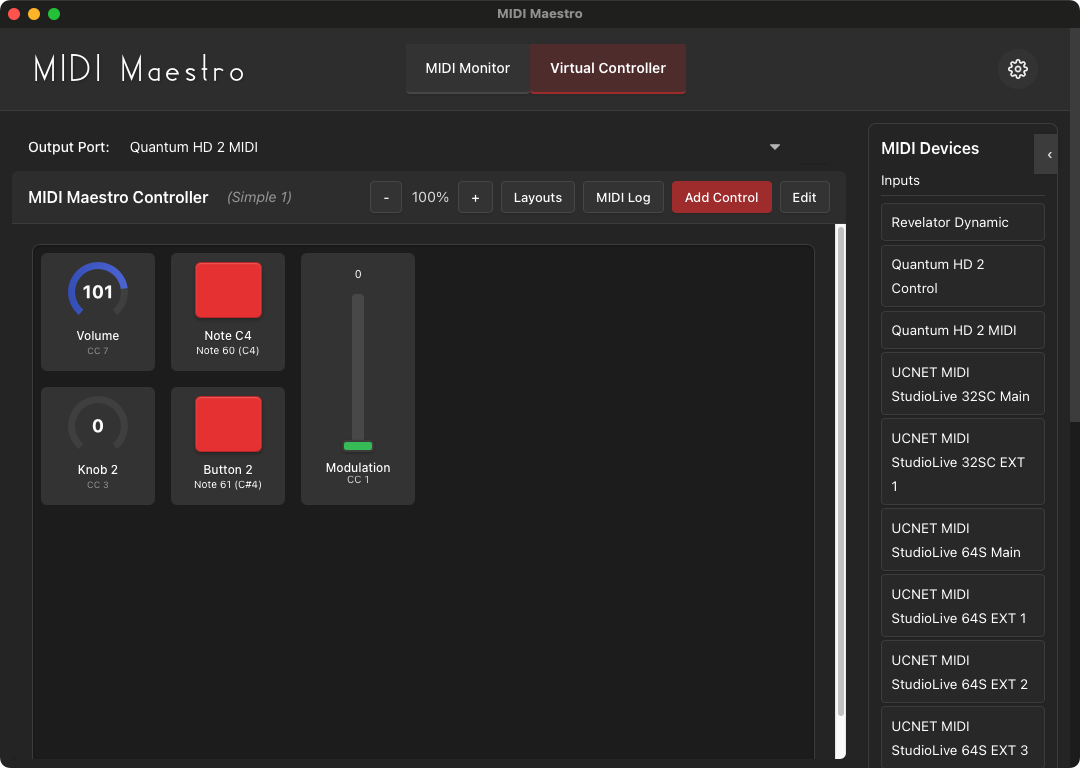Screen dimensions: 1080x768
Task: Open the settings gear icon
Action: [x=1017, y=69]
